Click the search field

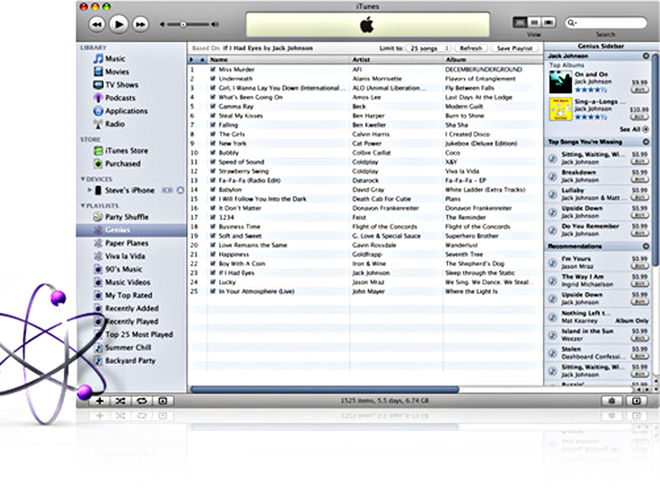606,23
